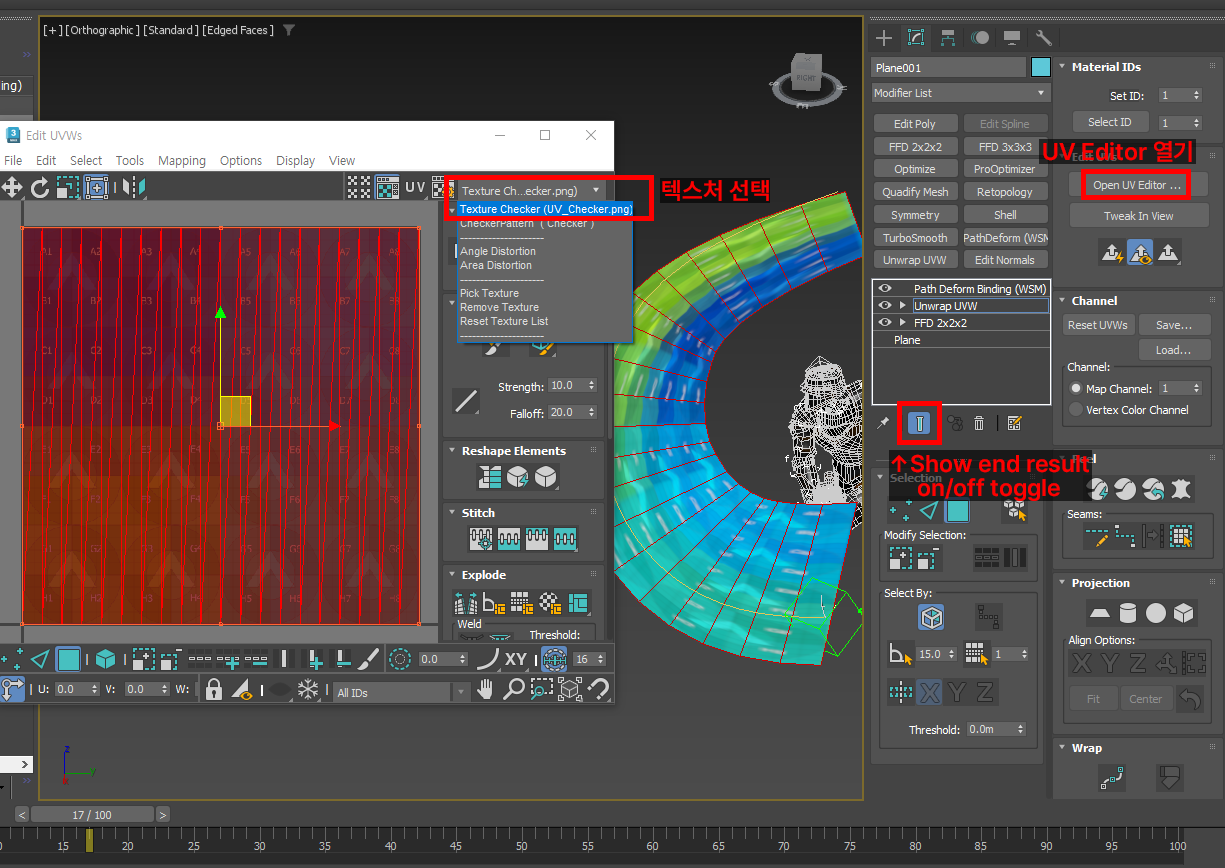Choose Reset Texture List option
This screenshot has height=868, width=1225.
pos(504,321)
